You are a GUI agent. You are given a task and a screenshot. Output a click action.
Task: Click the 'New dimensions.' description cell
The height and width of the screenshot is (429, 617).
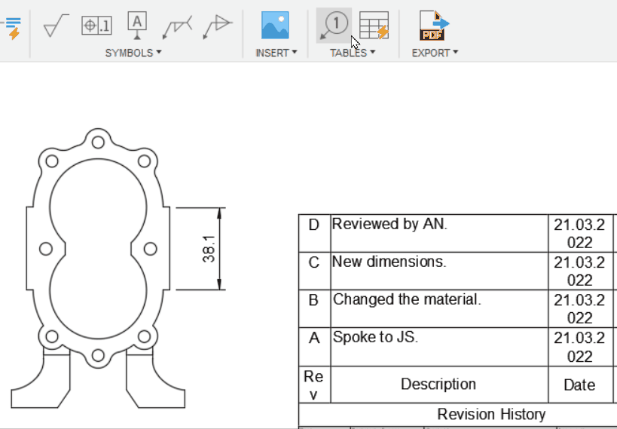(440, 271)
